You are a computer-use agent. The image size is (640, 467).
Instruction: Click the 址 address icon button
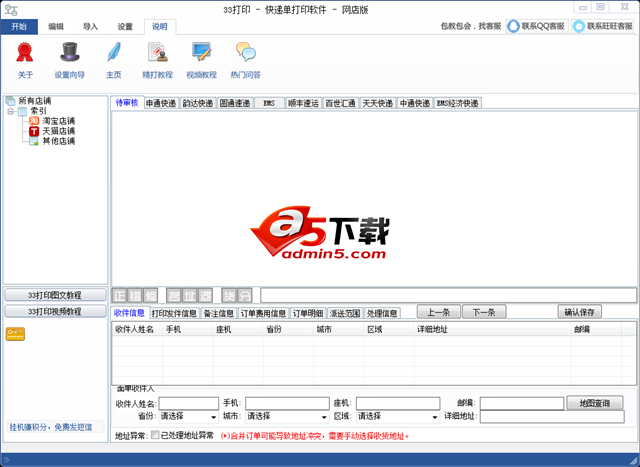189,295
